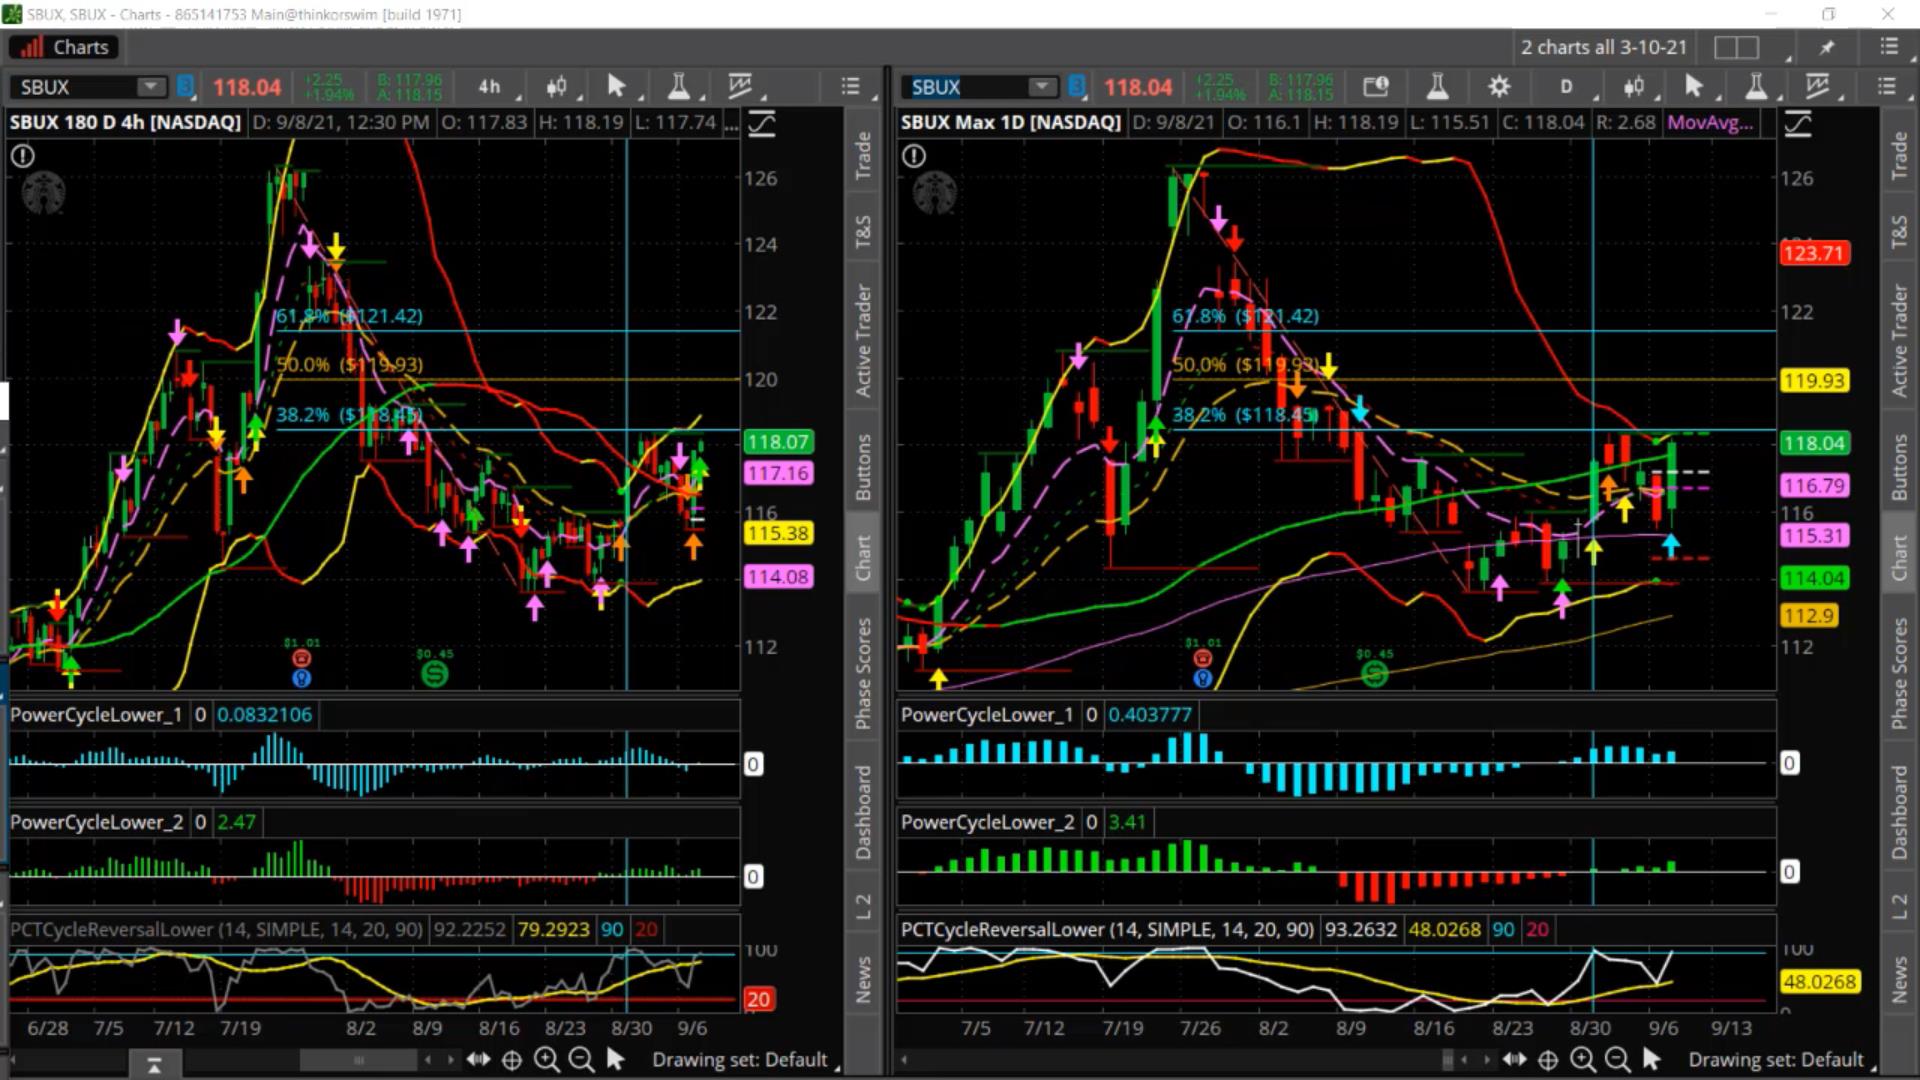The image size is (1920, 1080).
Task: Click the crosshair pan icon under left chart
Action: [x=511, y=1060]
